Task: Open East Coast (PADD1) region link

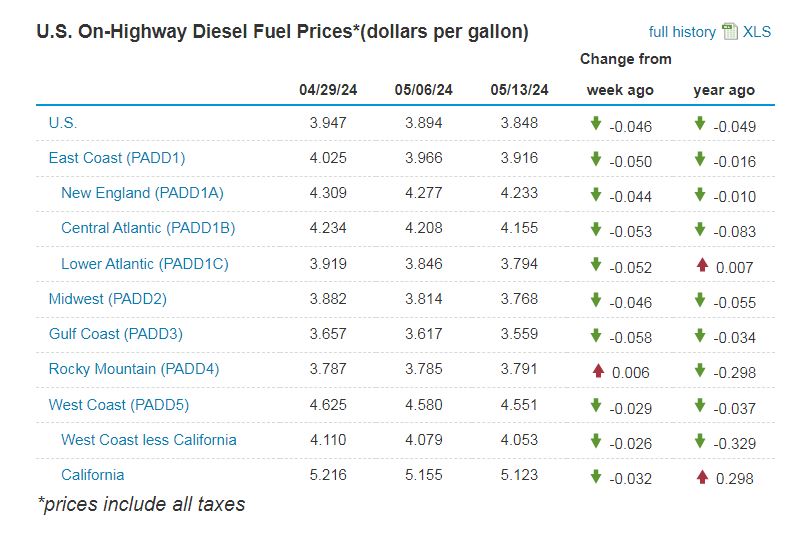Action: pos(116,158)
